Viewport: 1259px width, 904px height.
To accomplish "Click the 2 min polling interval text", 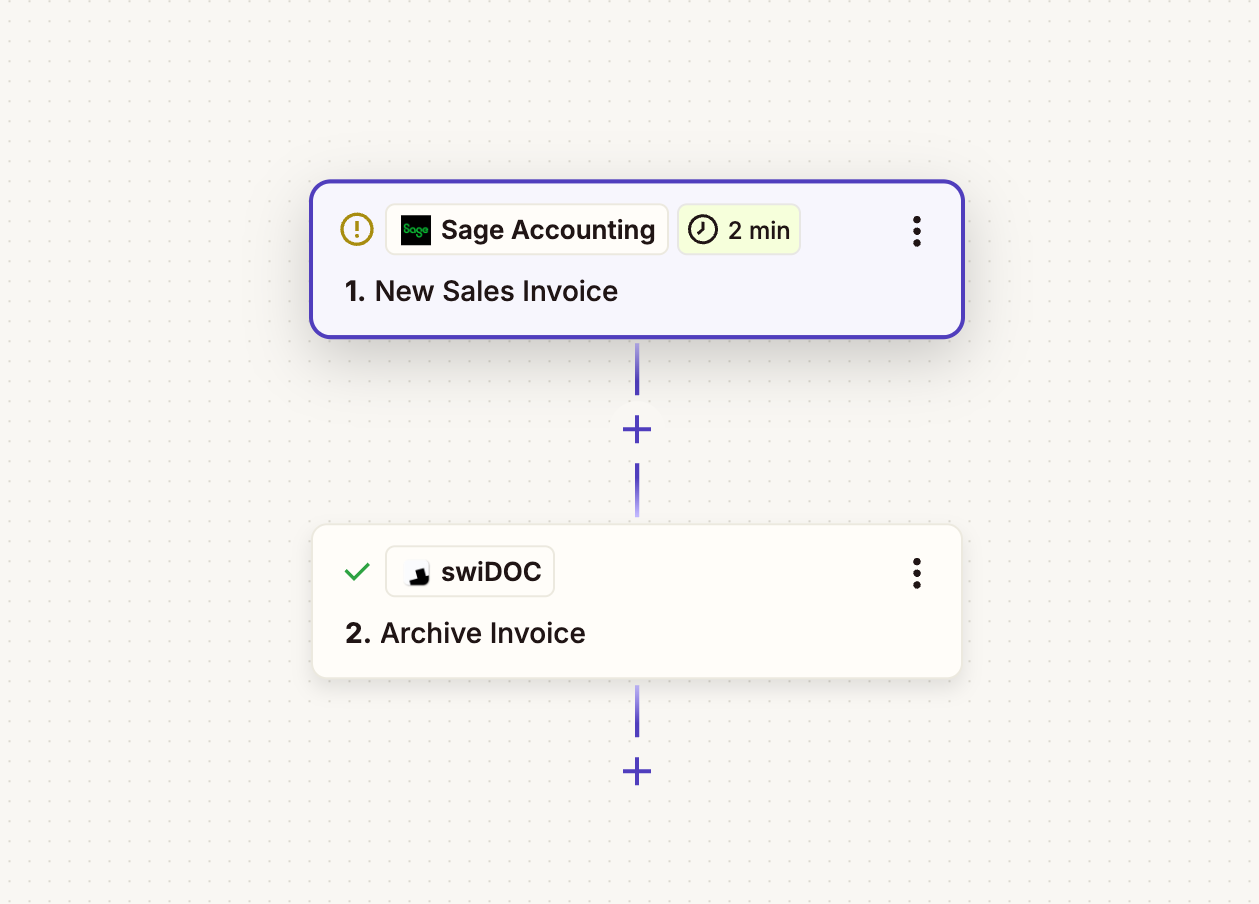I will 758,231.
